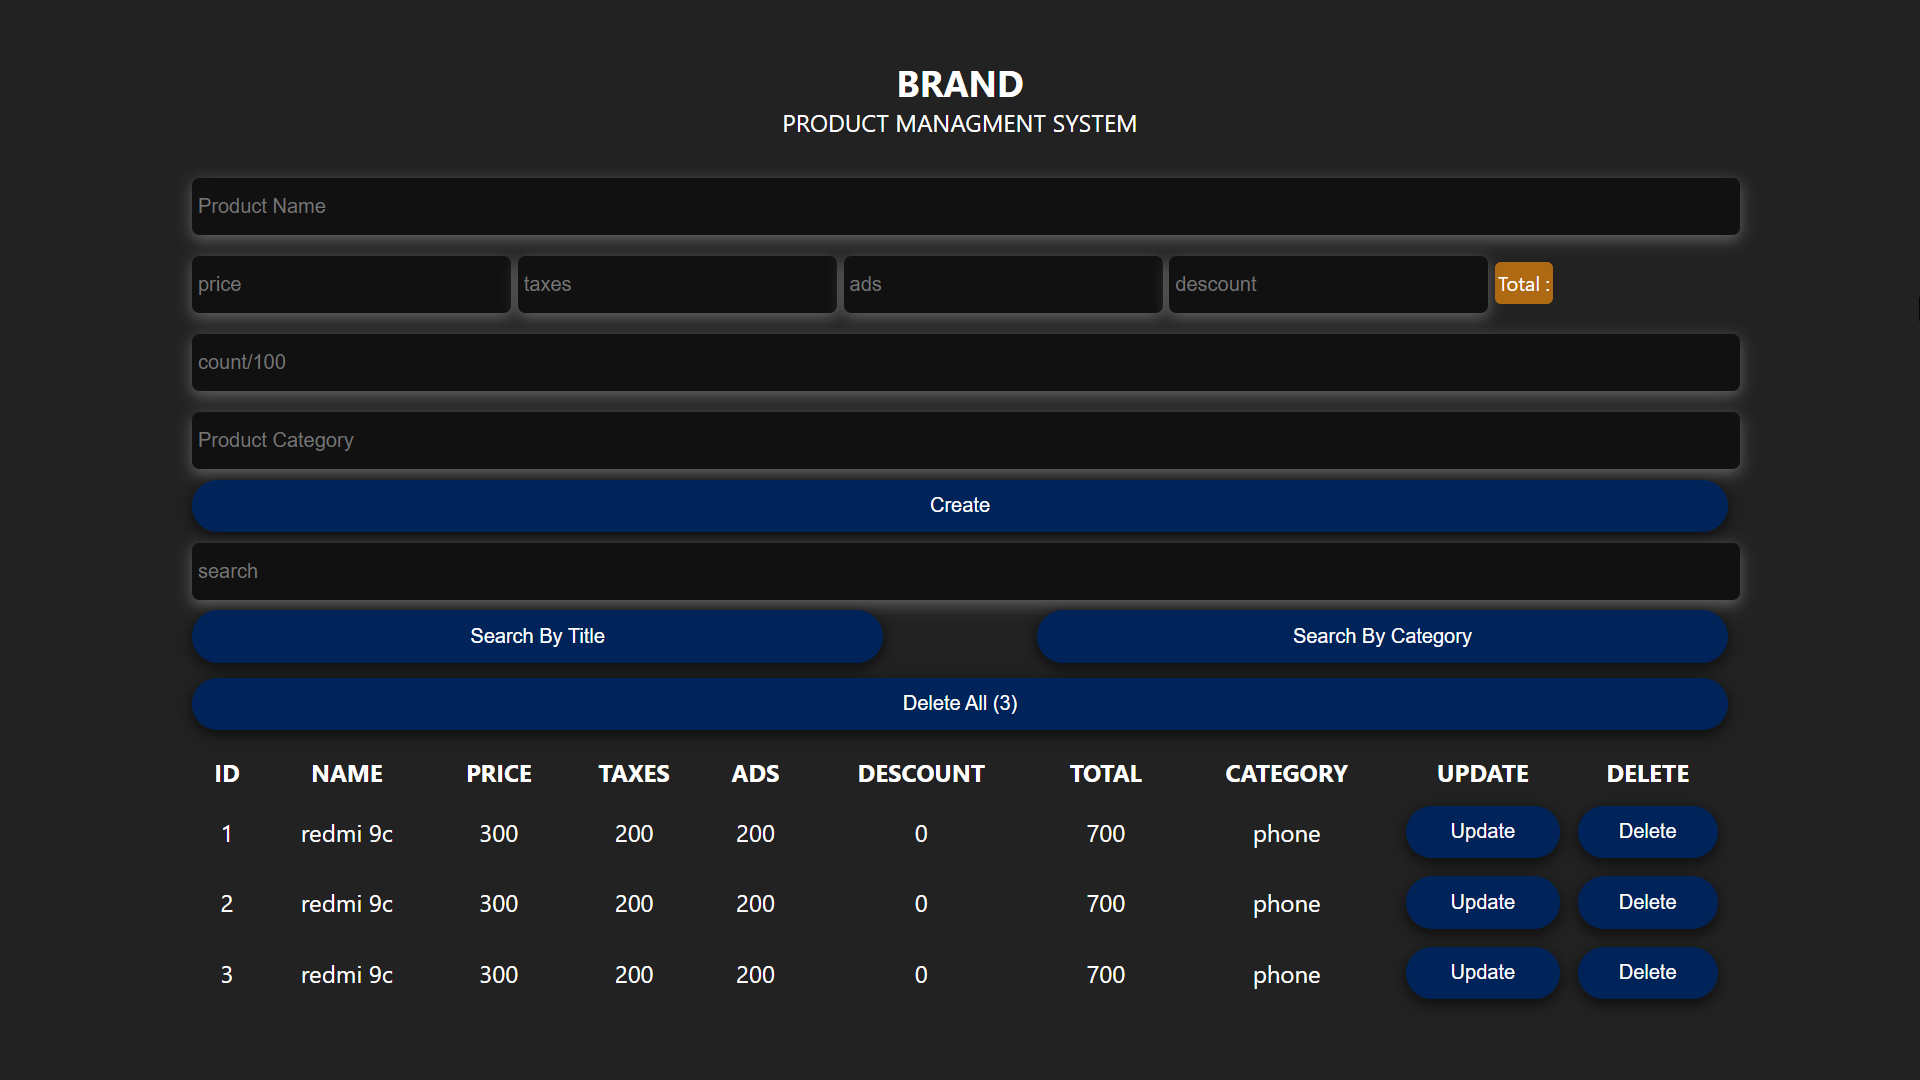
Task: Click the orange Total label
Action: 1523,284
